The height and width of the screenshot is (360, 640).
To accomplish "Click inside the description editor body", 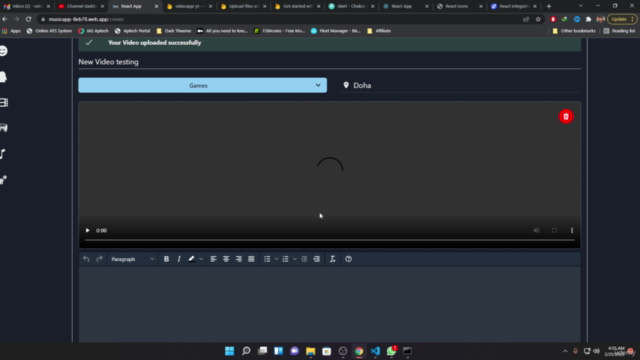I will 329,304.
